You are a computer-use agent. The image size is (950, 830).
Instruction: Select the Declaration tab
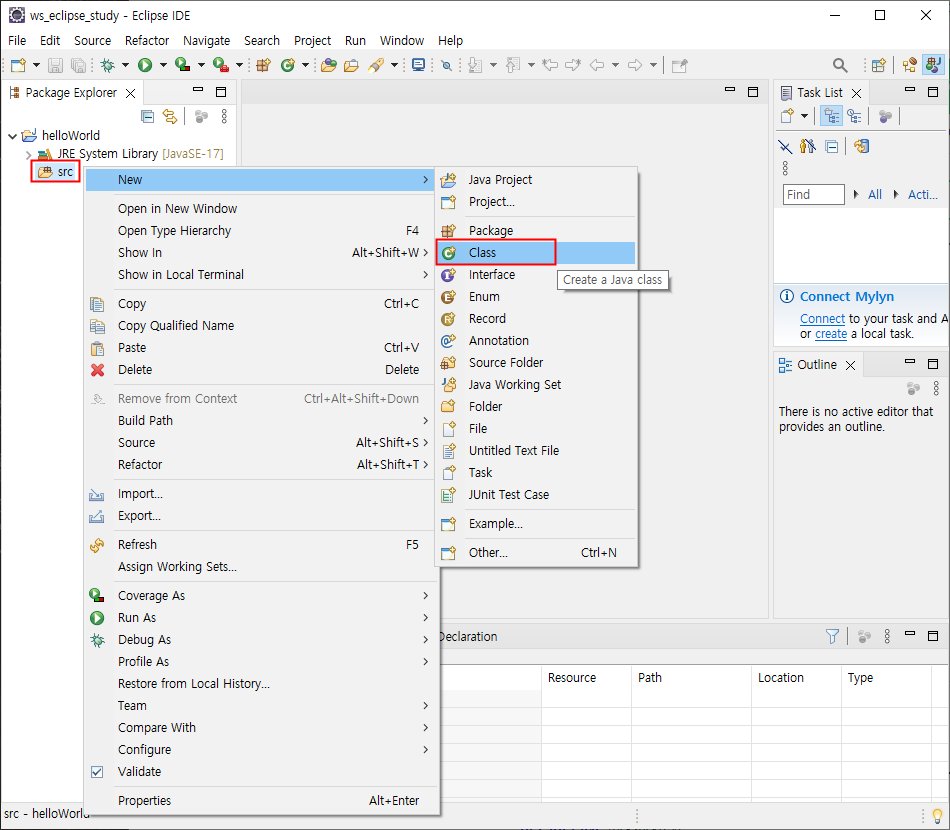[467, 637]
